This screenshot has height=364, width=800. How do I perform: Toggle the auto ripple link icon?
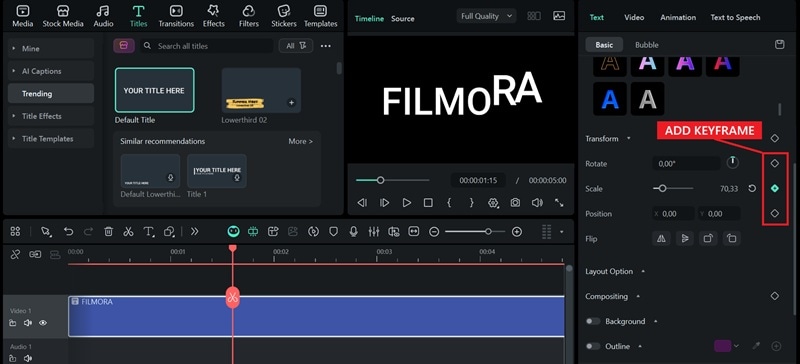(x=35, y=254)
